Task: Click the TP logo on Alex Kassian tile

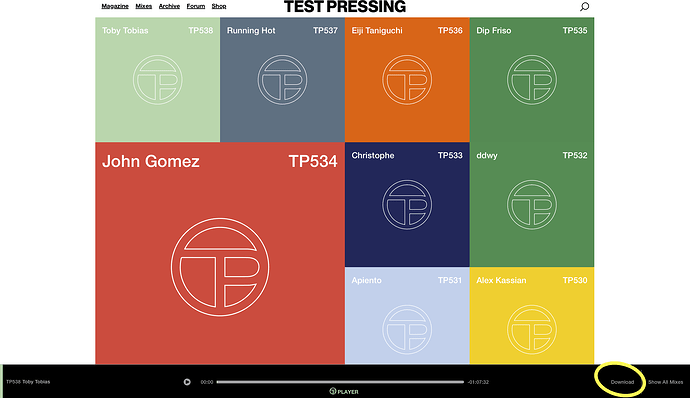Action: 532,330
